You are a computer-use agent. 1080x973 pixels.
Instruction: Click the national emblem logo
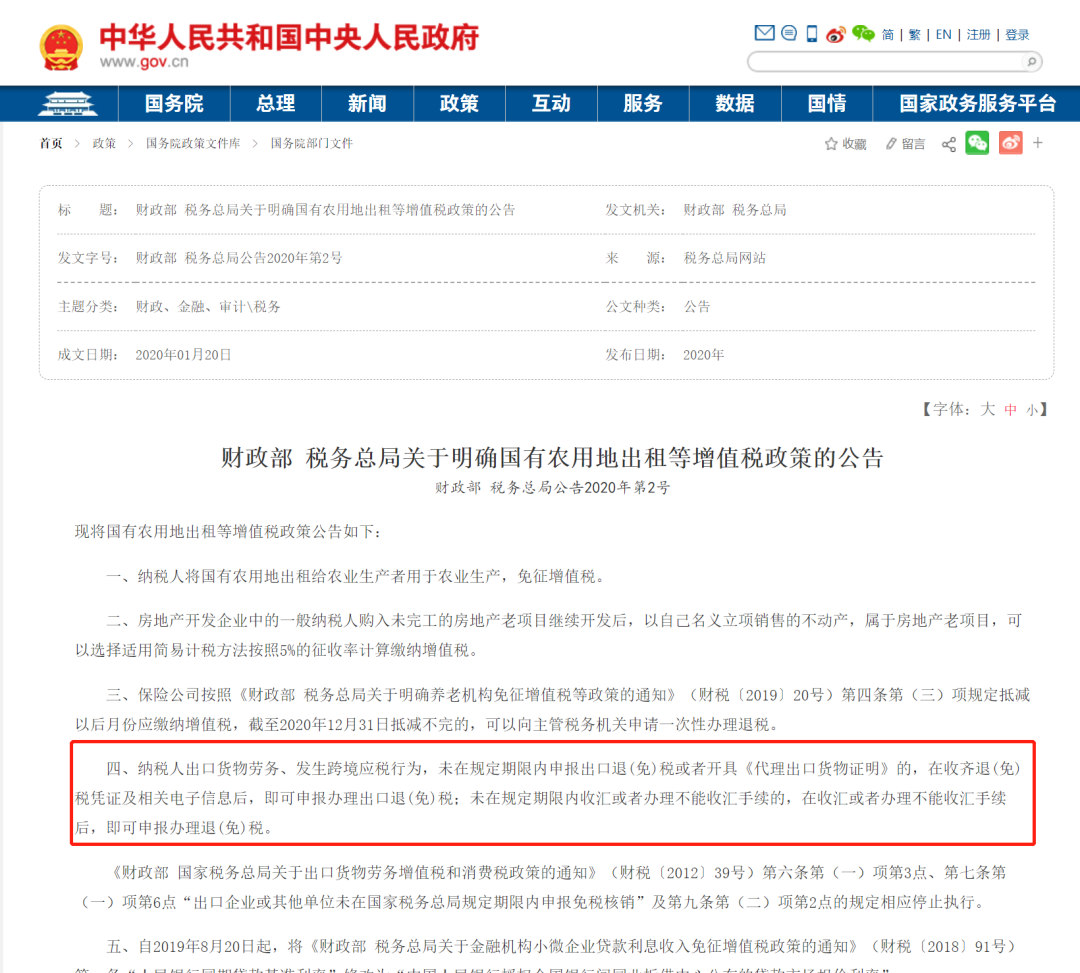[x=60, y=42]
